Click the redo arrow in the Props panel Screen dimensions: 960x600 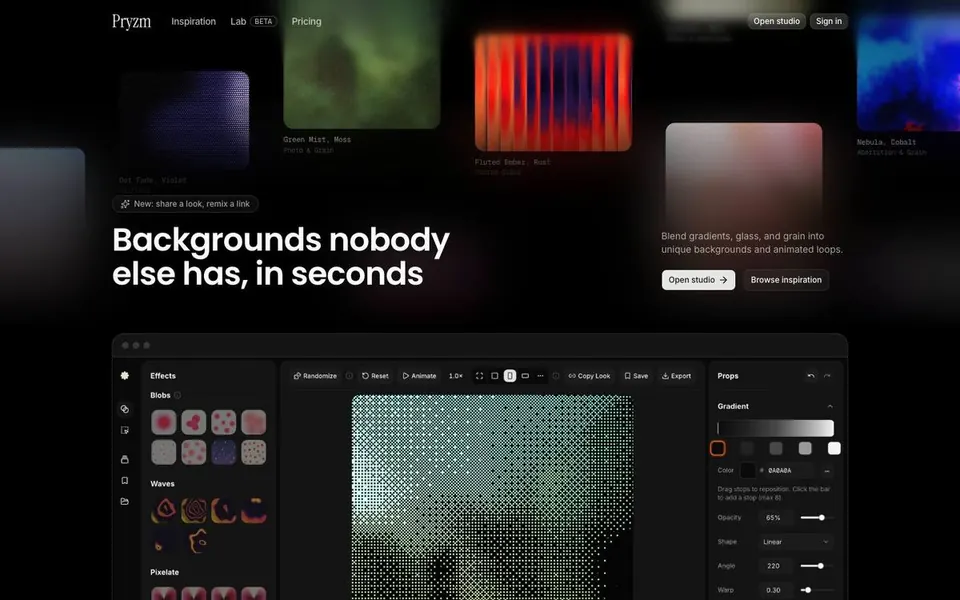[827, 376]
